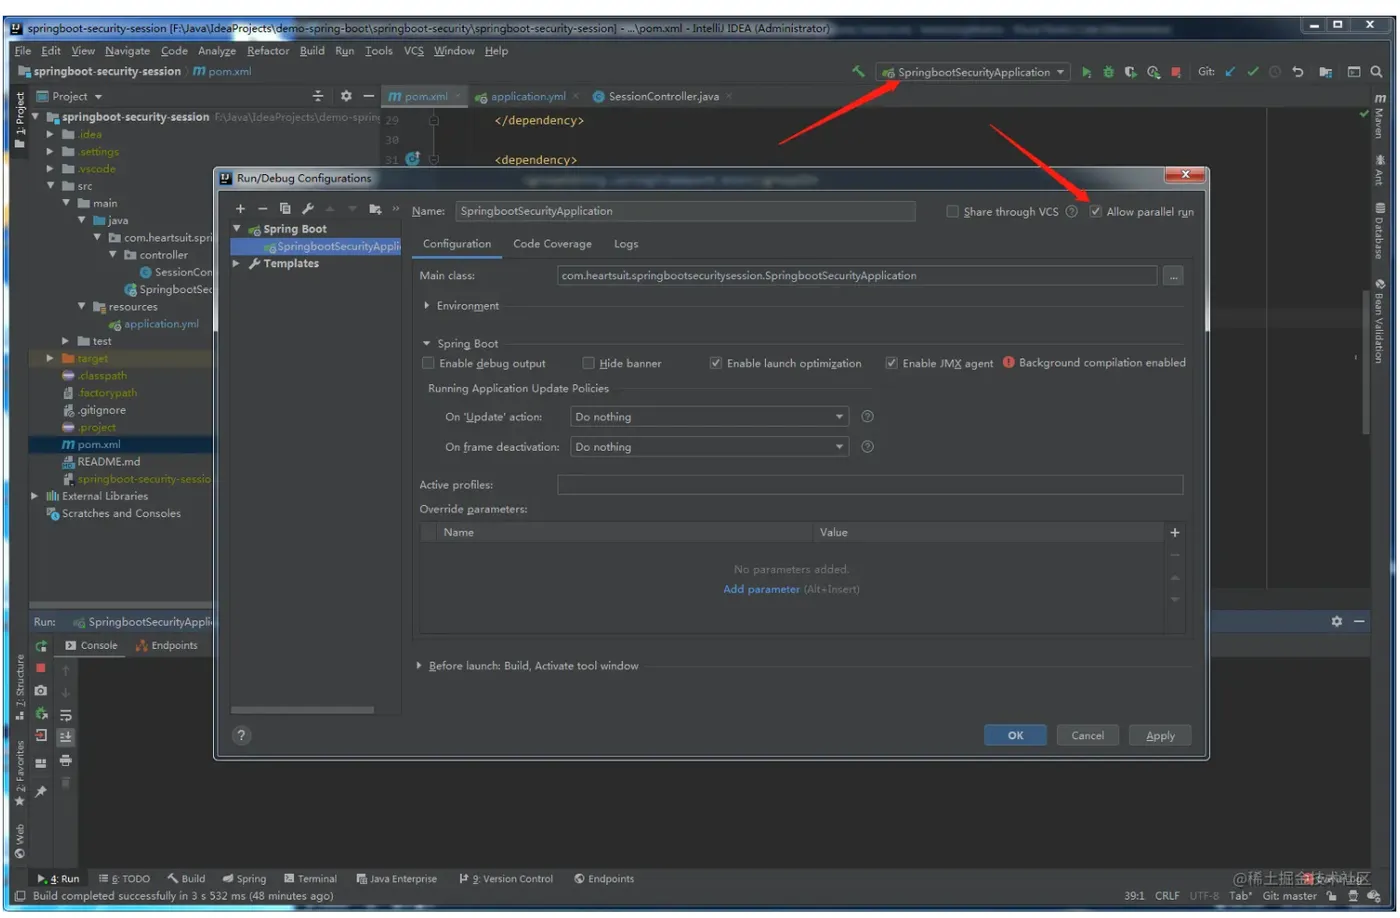Click the configuration list's horizontal scrollbar
Viewport: 1400px width, 918px height.
[x=303, y=710]
